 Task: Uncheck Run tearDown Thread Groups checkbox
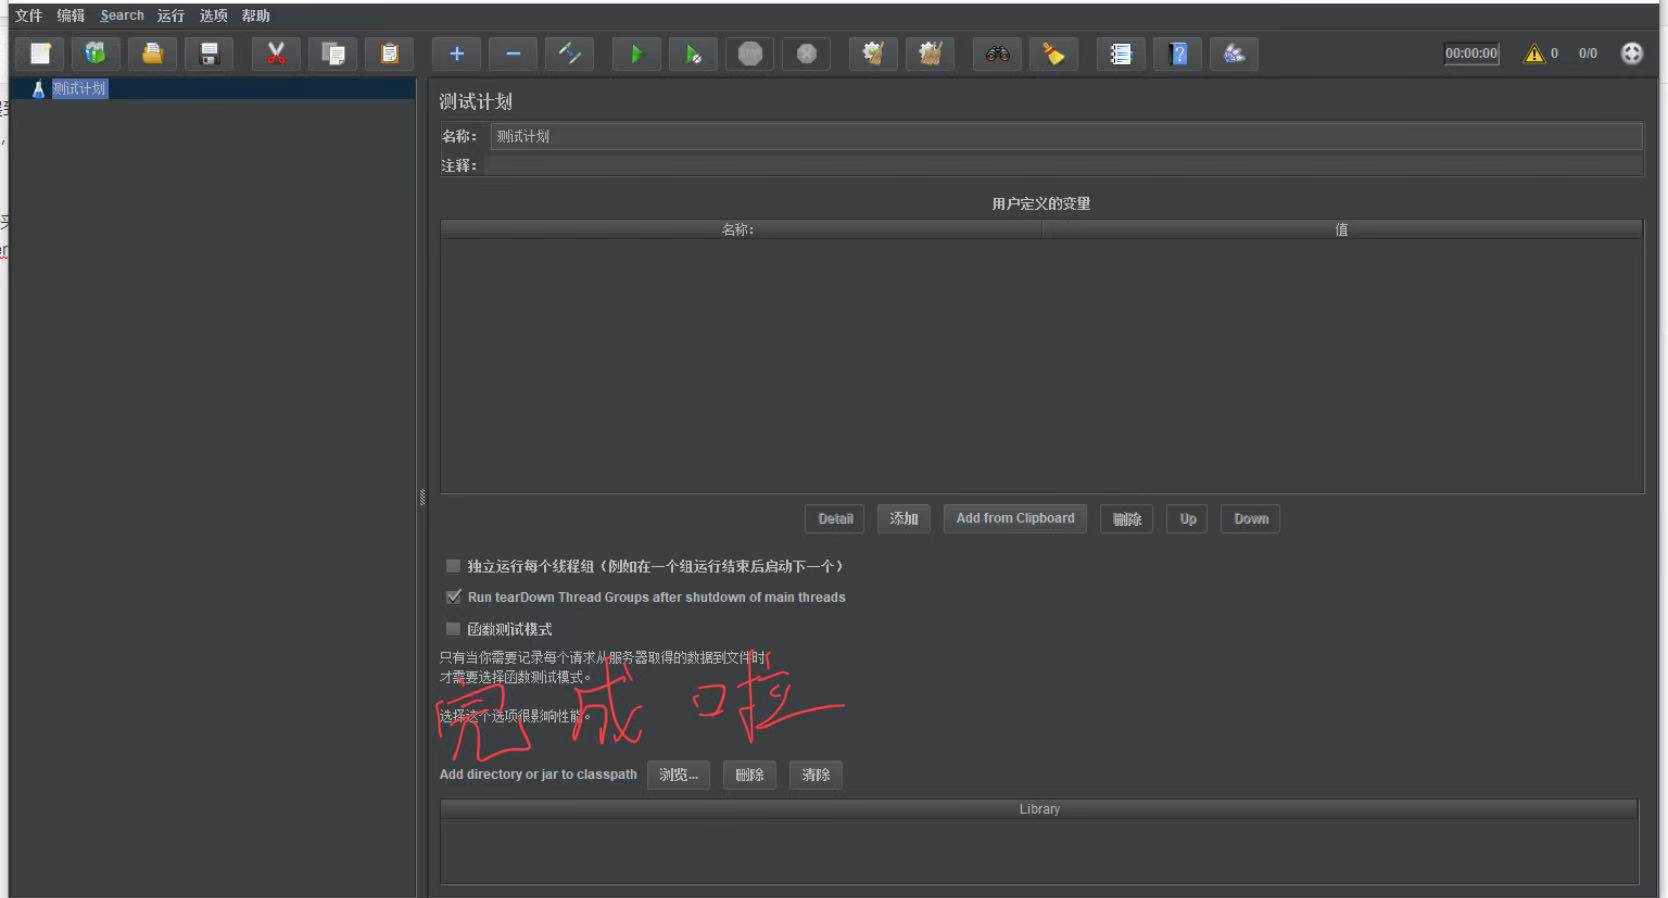tap(453, 597)
